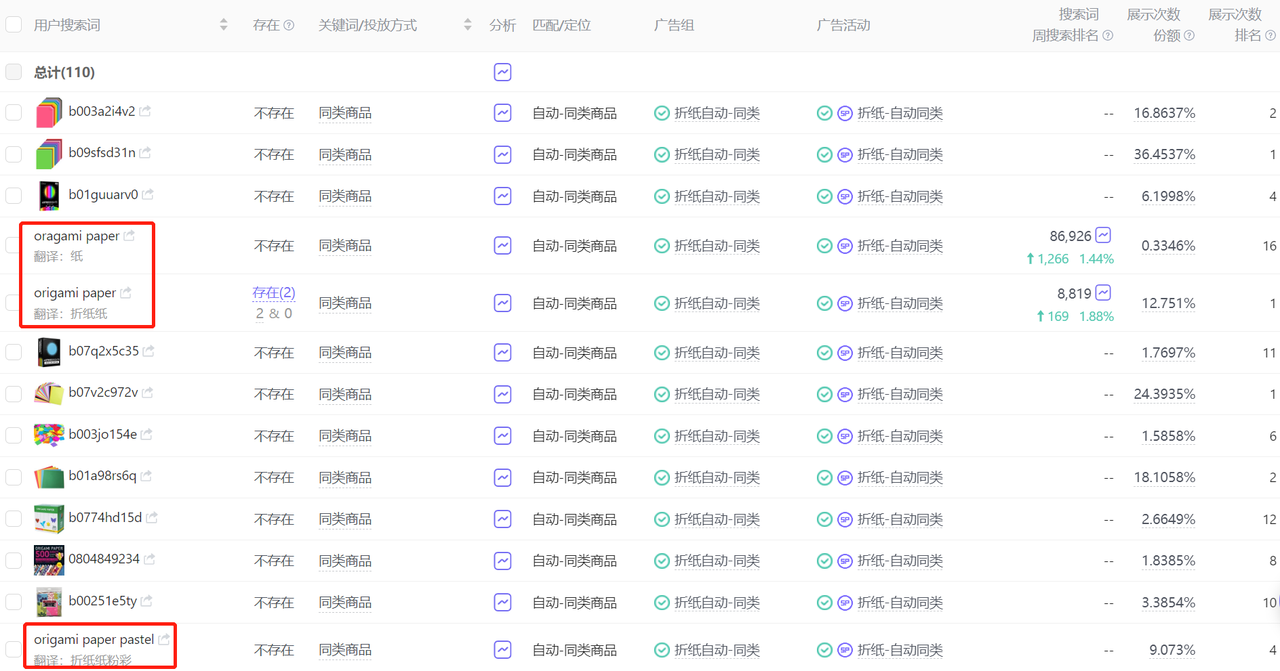View search rank trend chart next to 86,926
1280x671 pixels.
[1103, 236]
